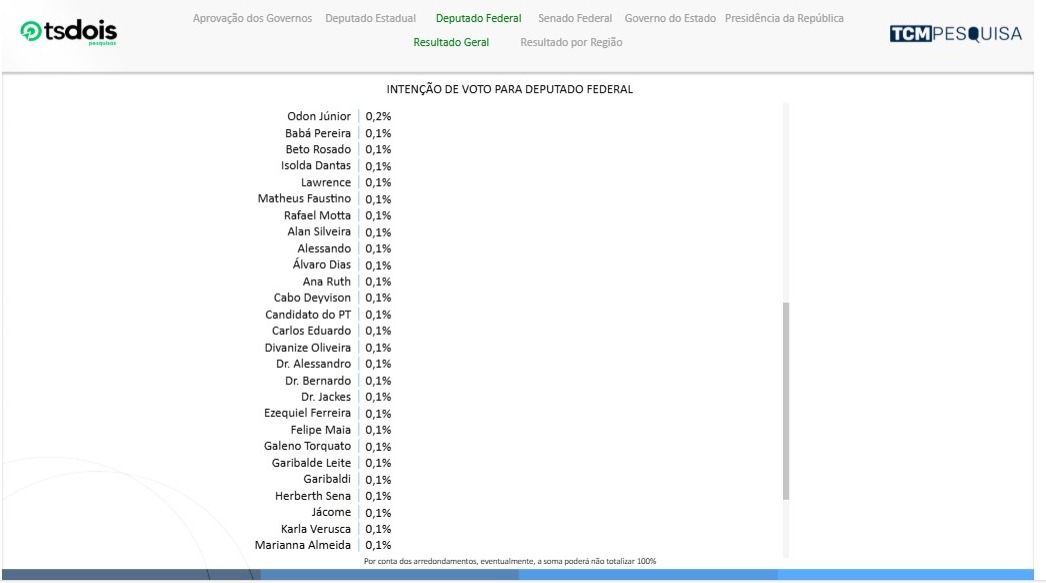Open the Governo do Estado tab
1046x583 pixels.
pos(670,18)
